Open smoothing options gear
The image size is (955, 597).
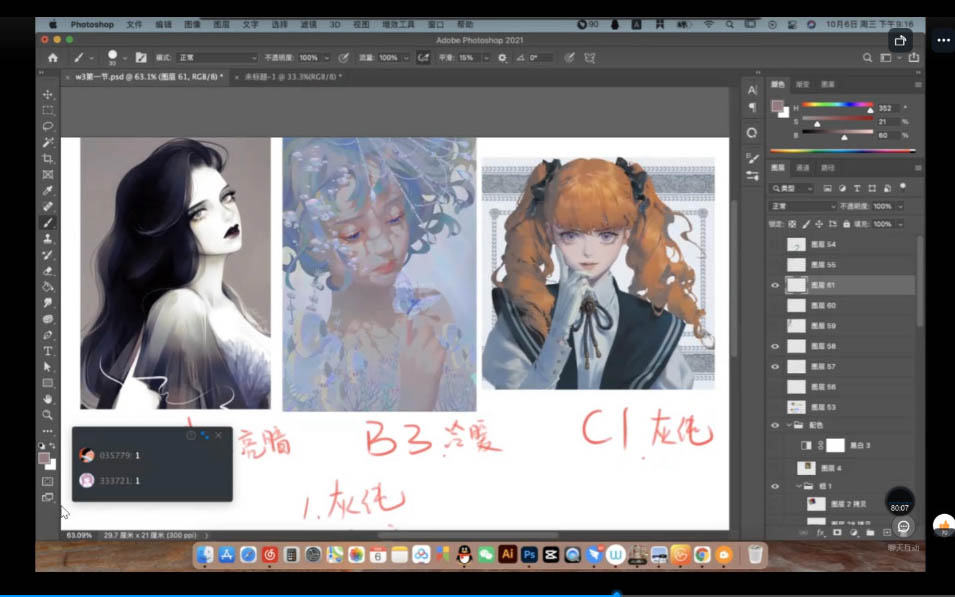tap(502, 58)
